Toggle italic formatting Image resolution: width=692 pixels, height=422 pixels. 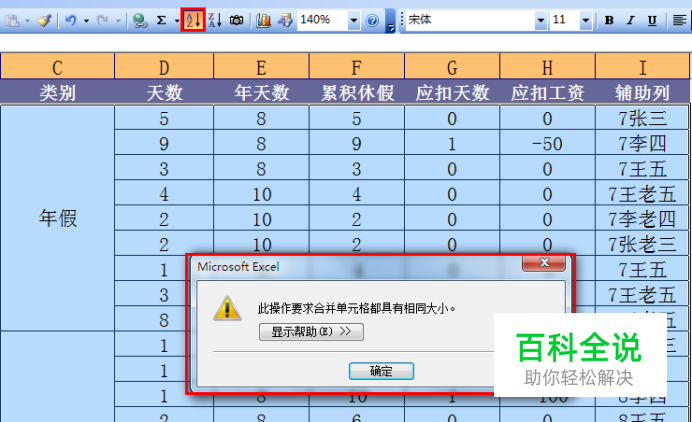(631, 20)
